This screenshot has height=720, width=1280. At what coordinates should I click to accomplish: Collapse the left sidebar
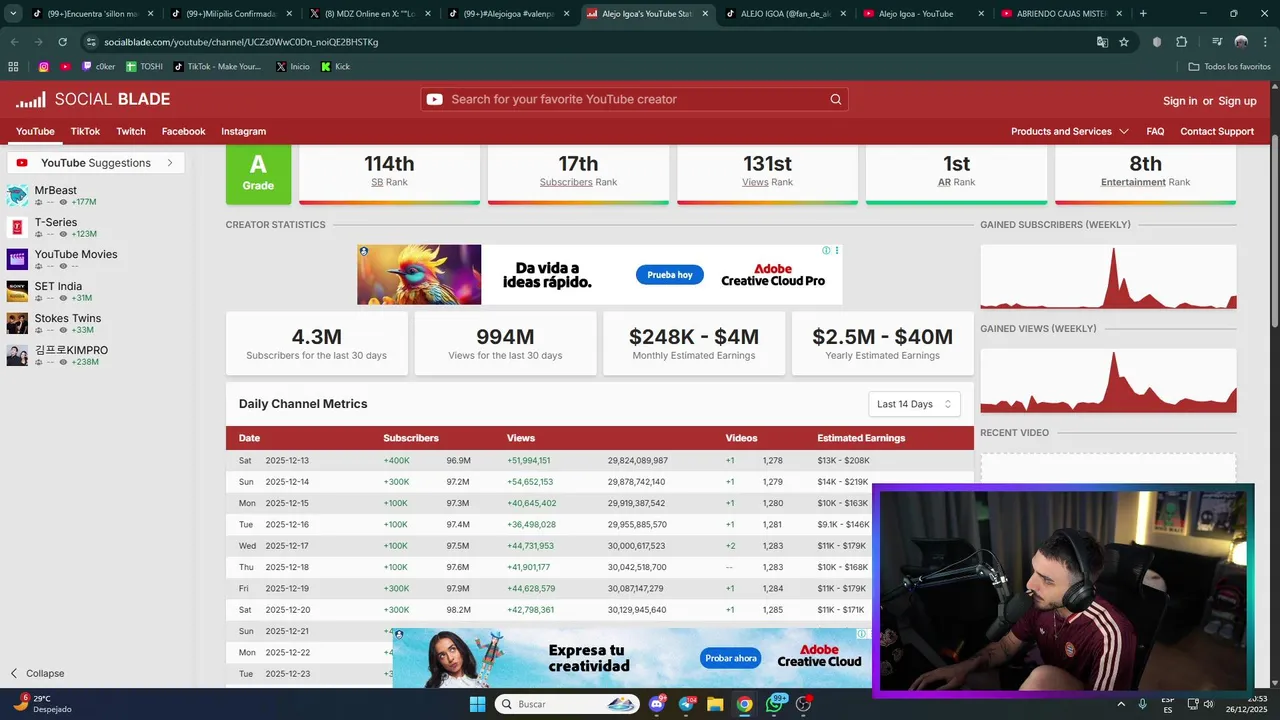tap(36, 673)
